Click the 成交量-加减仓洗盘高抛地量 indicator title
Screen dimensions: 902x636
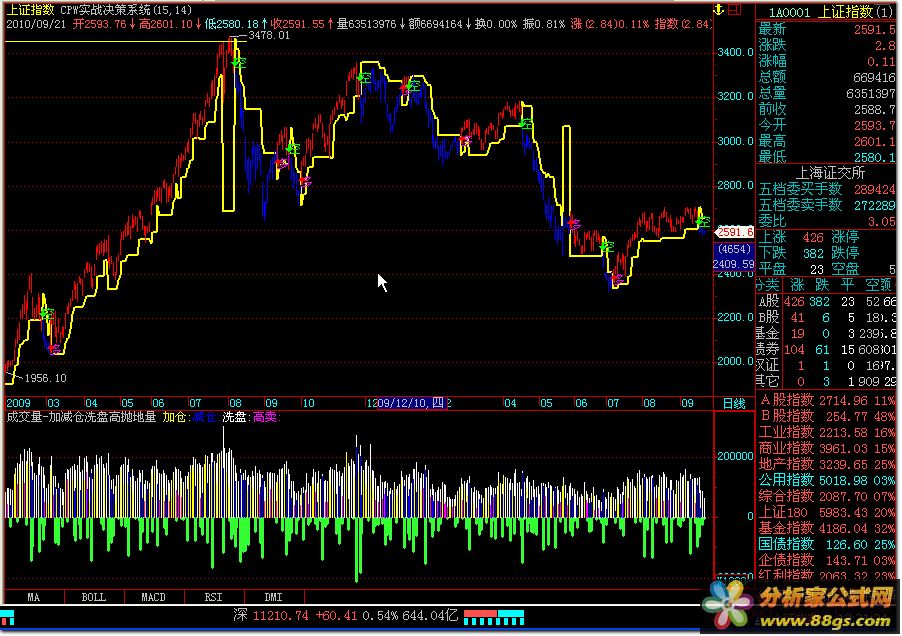click(81, 417)
